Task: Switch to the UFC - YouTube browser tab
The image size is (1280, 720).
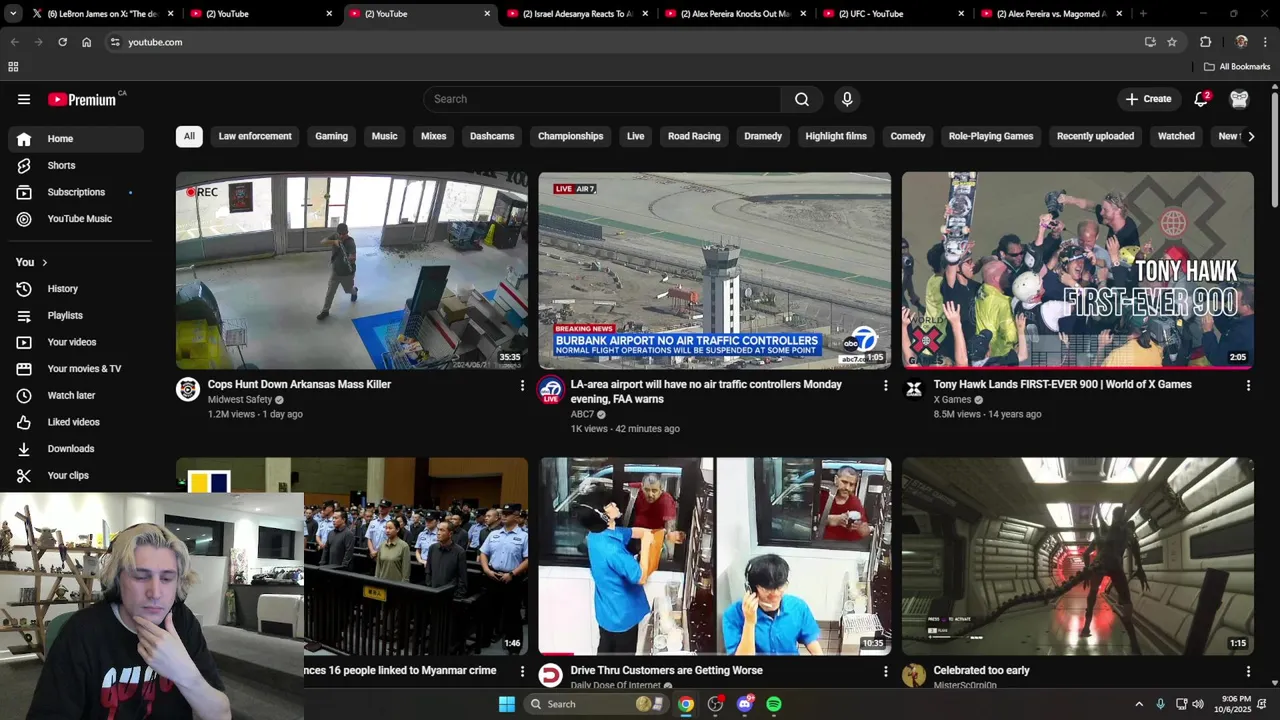Action: click(x=893, y=14)
